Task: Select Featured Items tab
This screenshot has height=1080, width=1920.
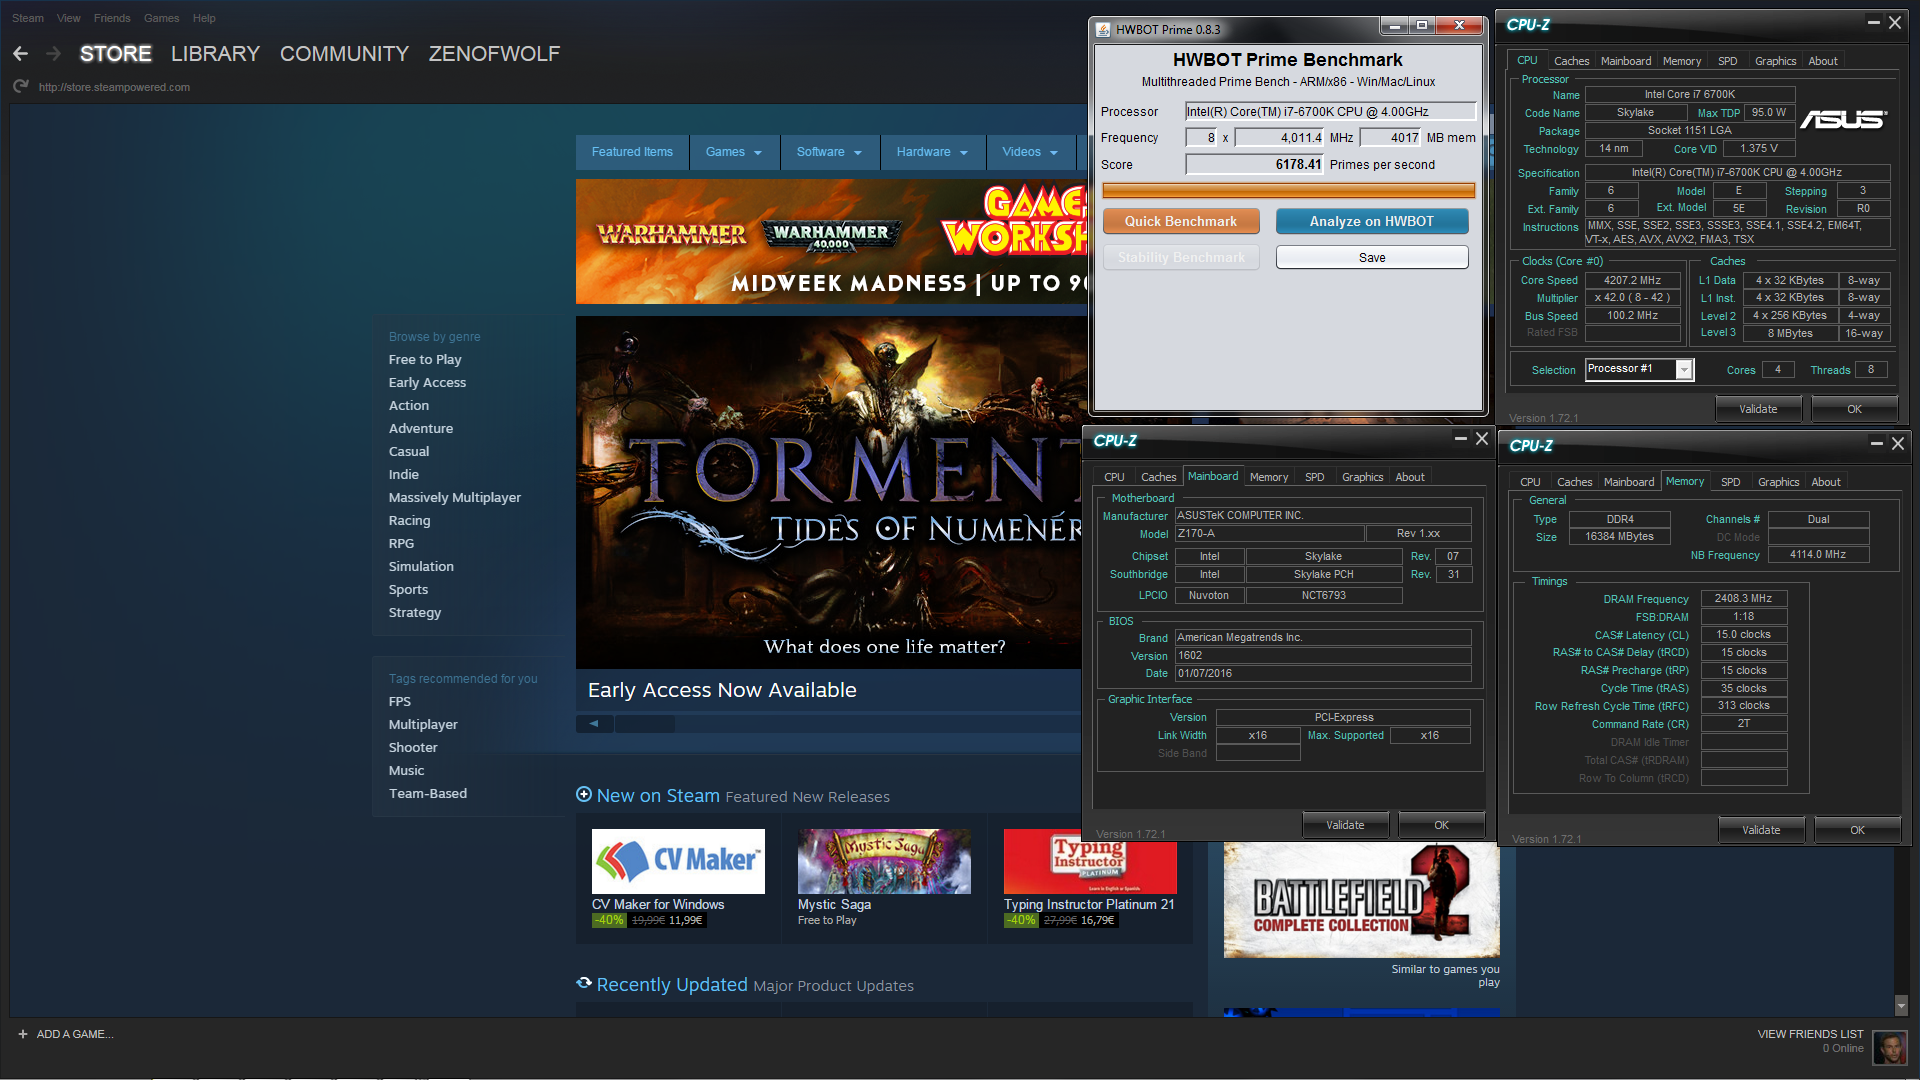Action: [632, 152]
